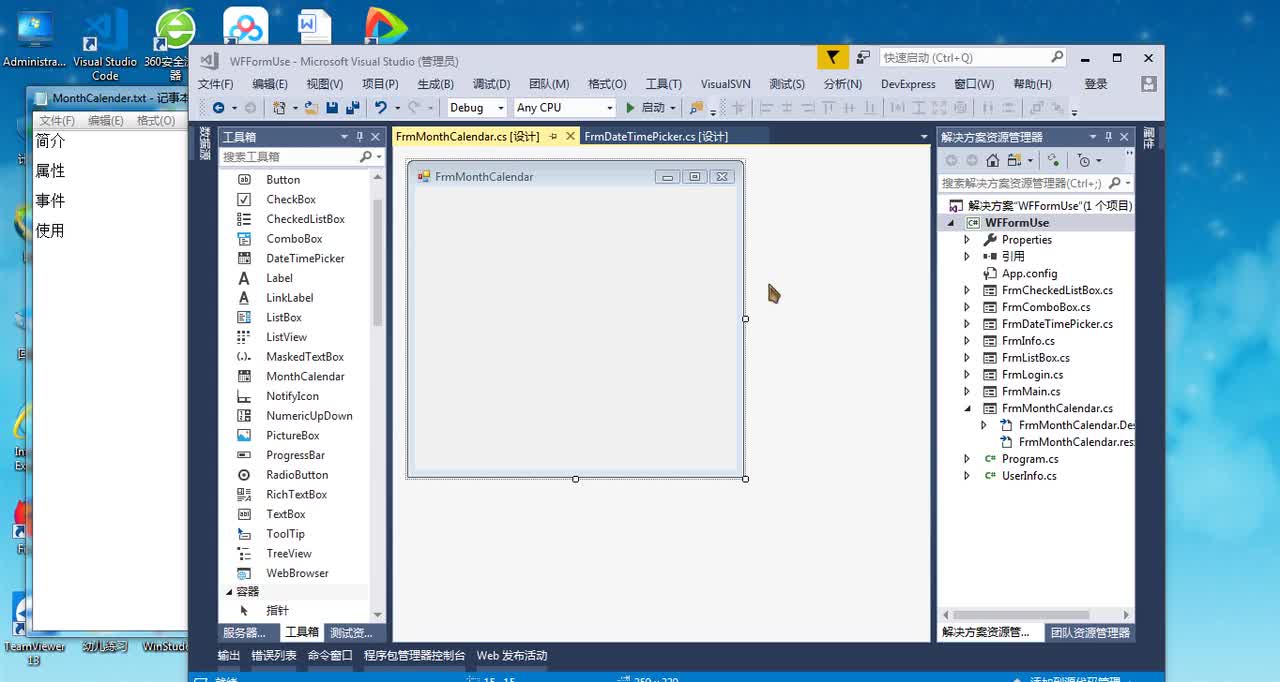Click the Save toolbar icon
The image size is (1280, 682).
[332, 107]
